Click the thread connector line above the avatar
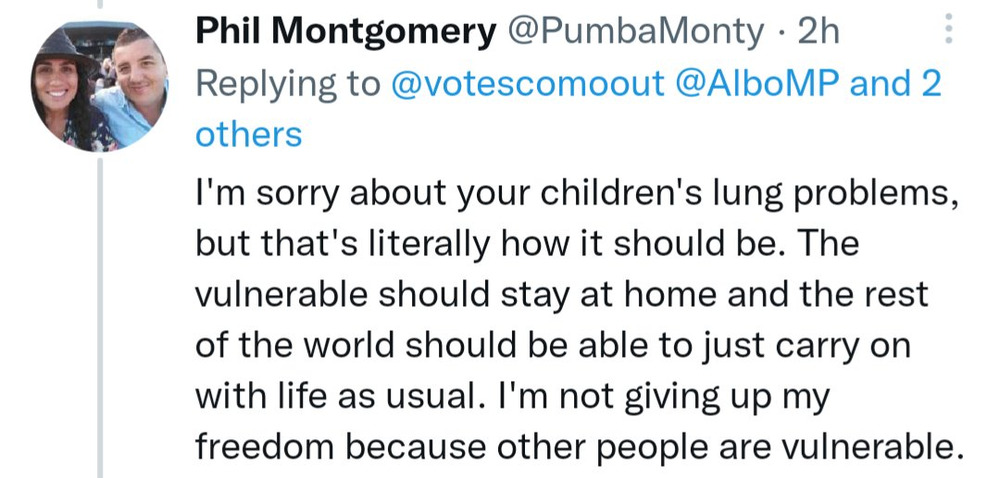 click(x=99, y=4)
